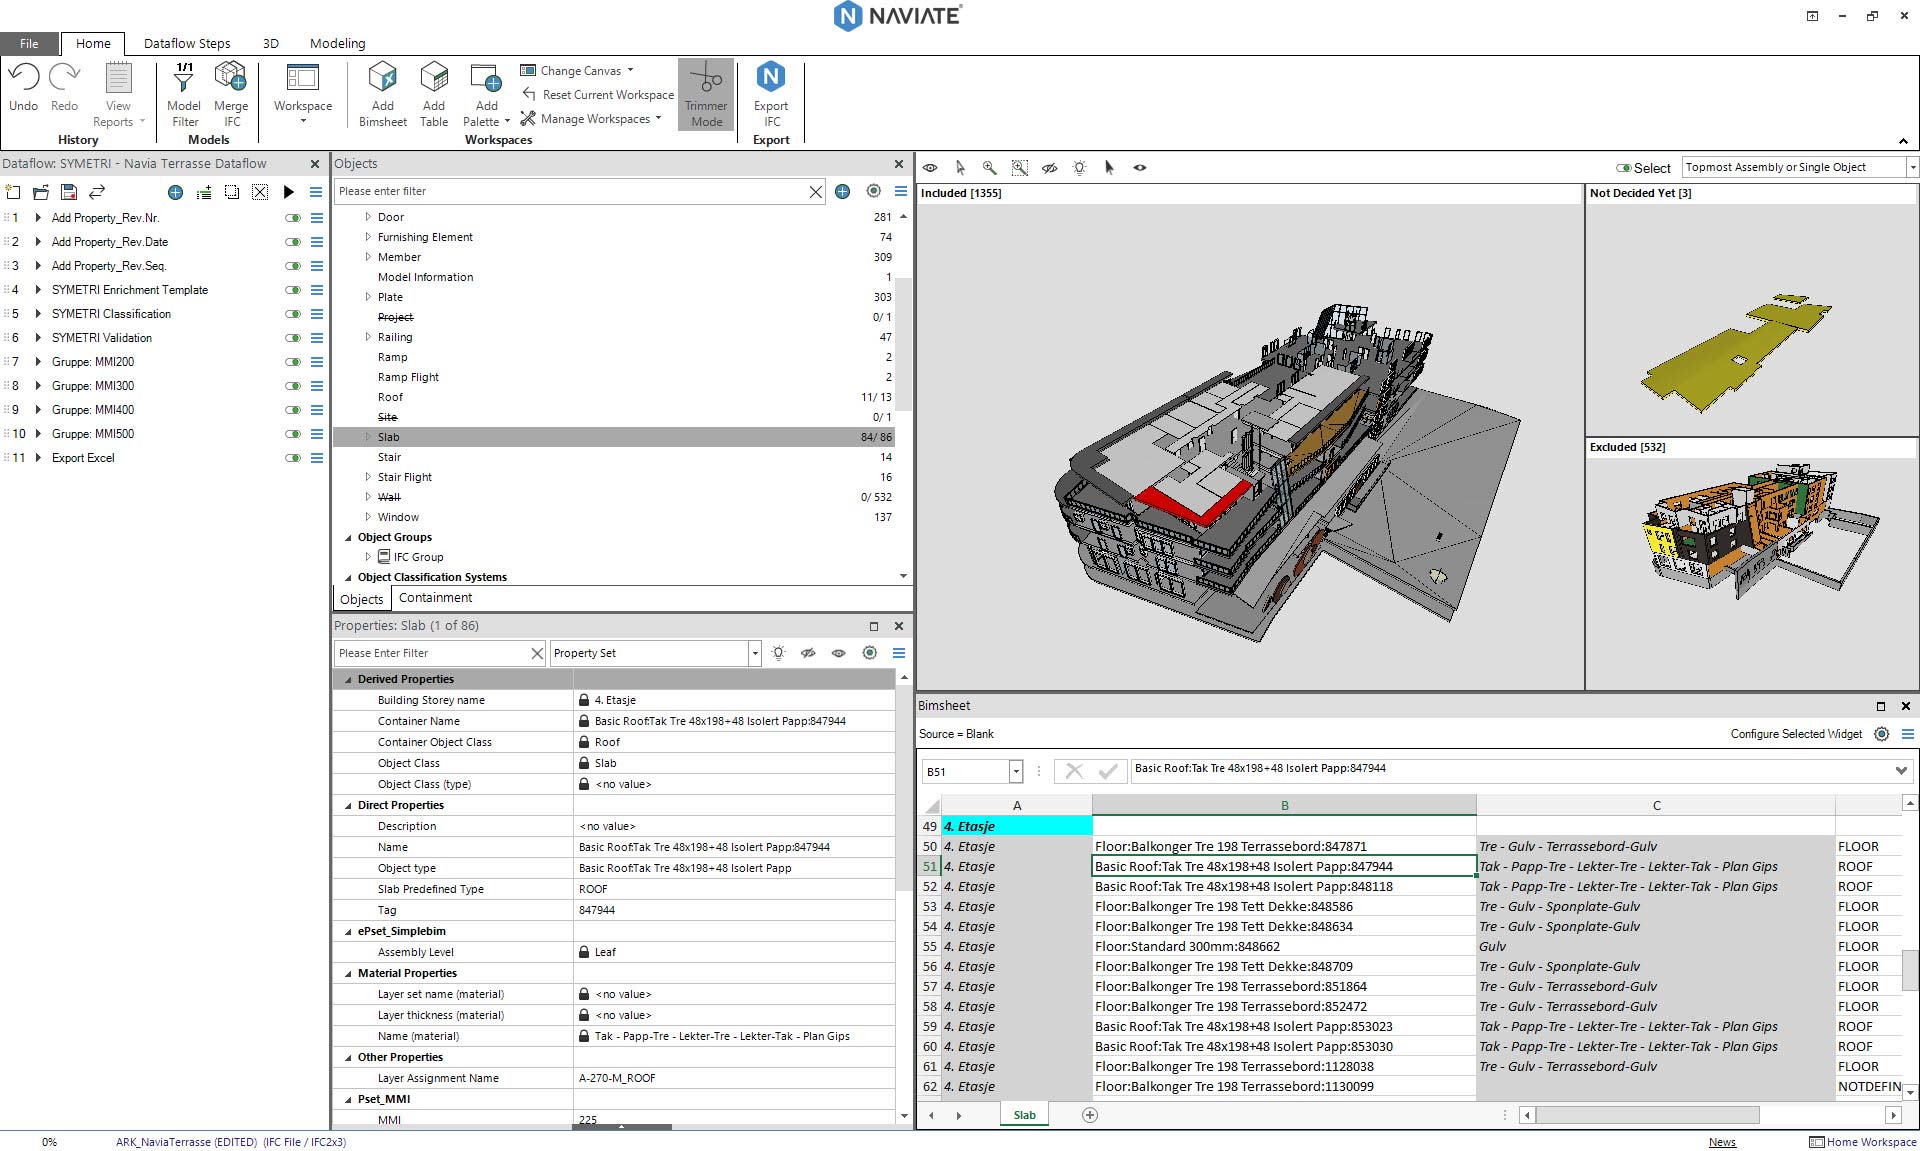The height and width of the screenshot is (1151, 1920).
Task: Toggle SYMETRI Classification step on/off
Action: coord(293,314)
